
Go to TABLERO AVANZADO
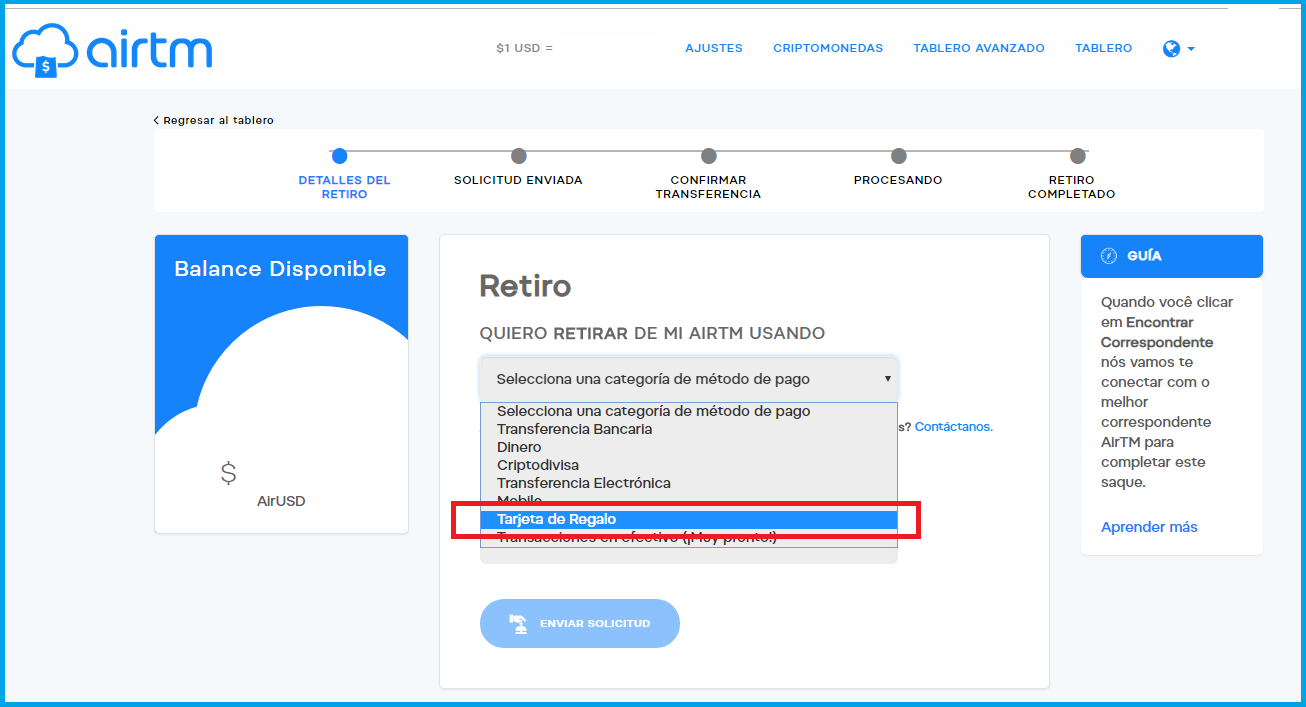[x=979, y=48]
